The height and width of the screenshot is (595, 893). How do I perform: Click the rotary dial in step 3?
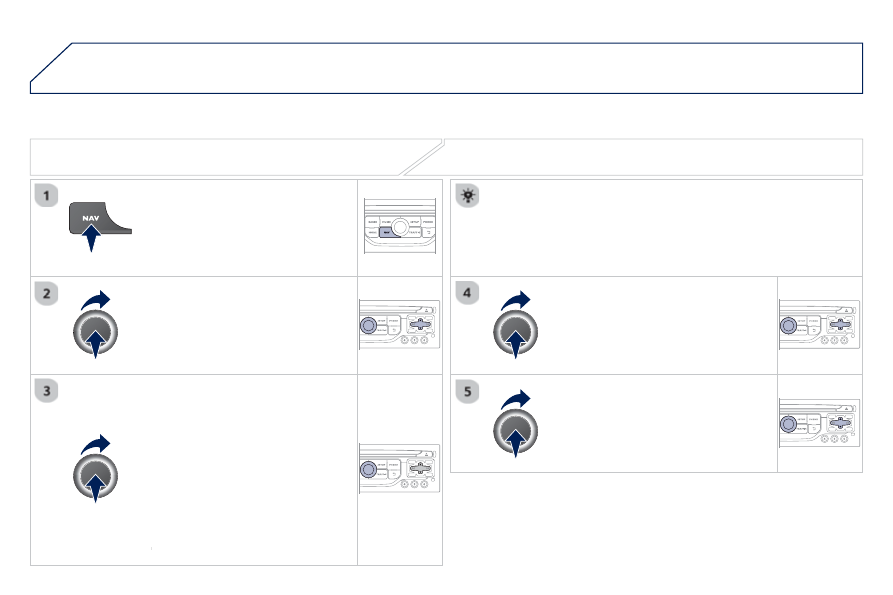coord(95,477)
